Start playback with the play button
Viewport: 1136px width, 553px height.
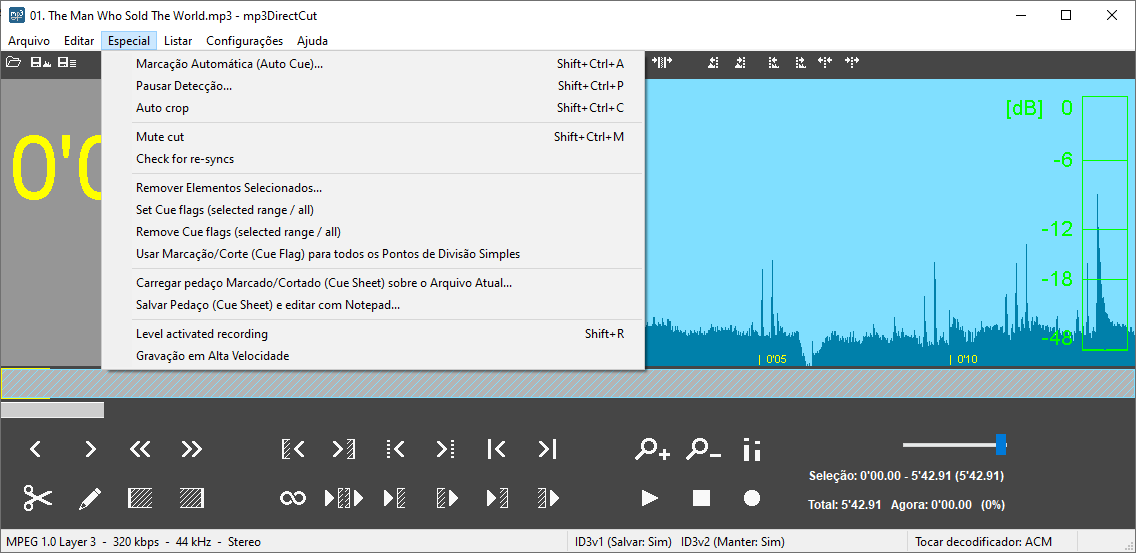650,498
